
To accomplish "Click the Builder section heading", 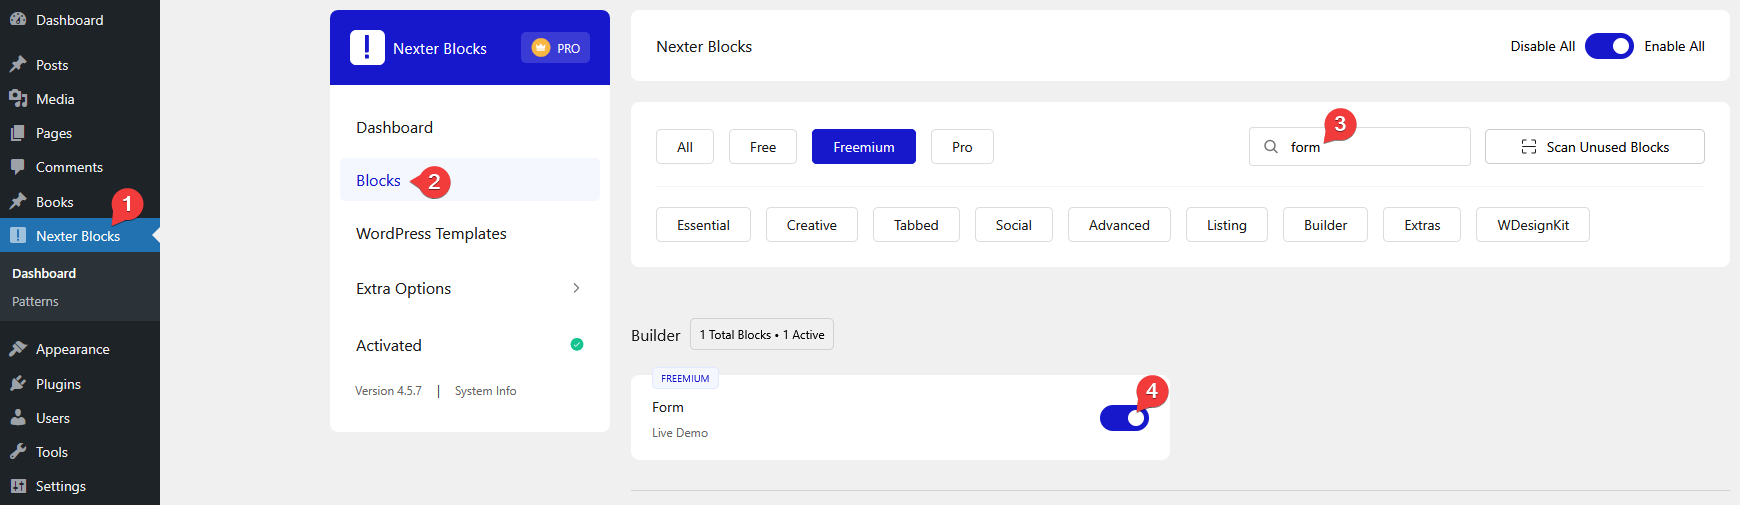I will [x=656, y=336].
